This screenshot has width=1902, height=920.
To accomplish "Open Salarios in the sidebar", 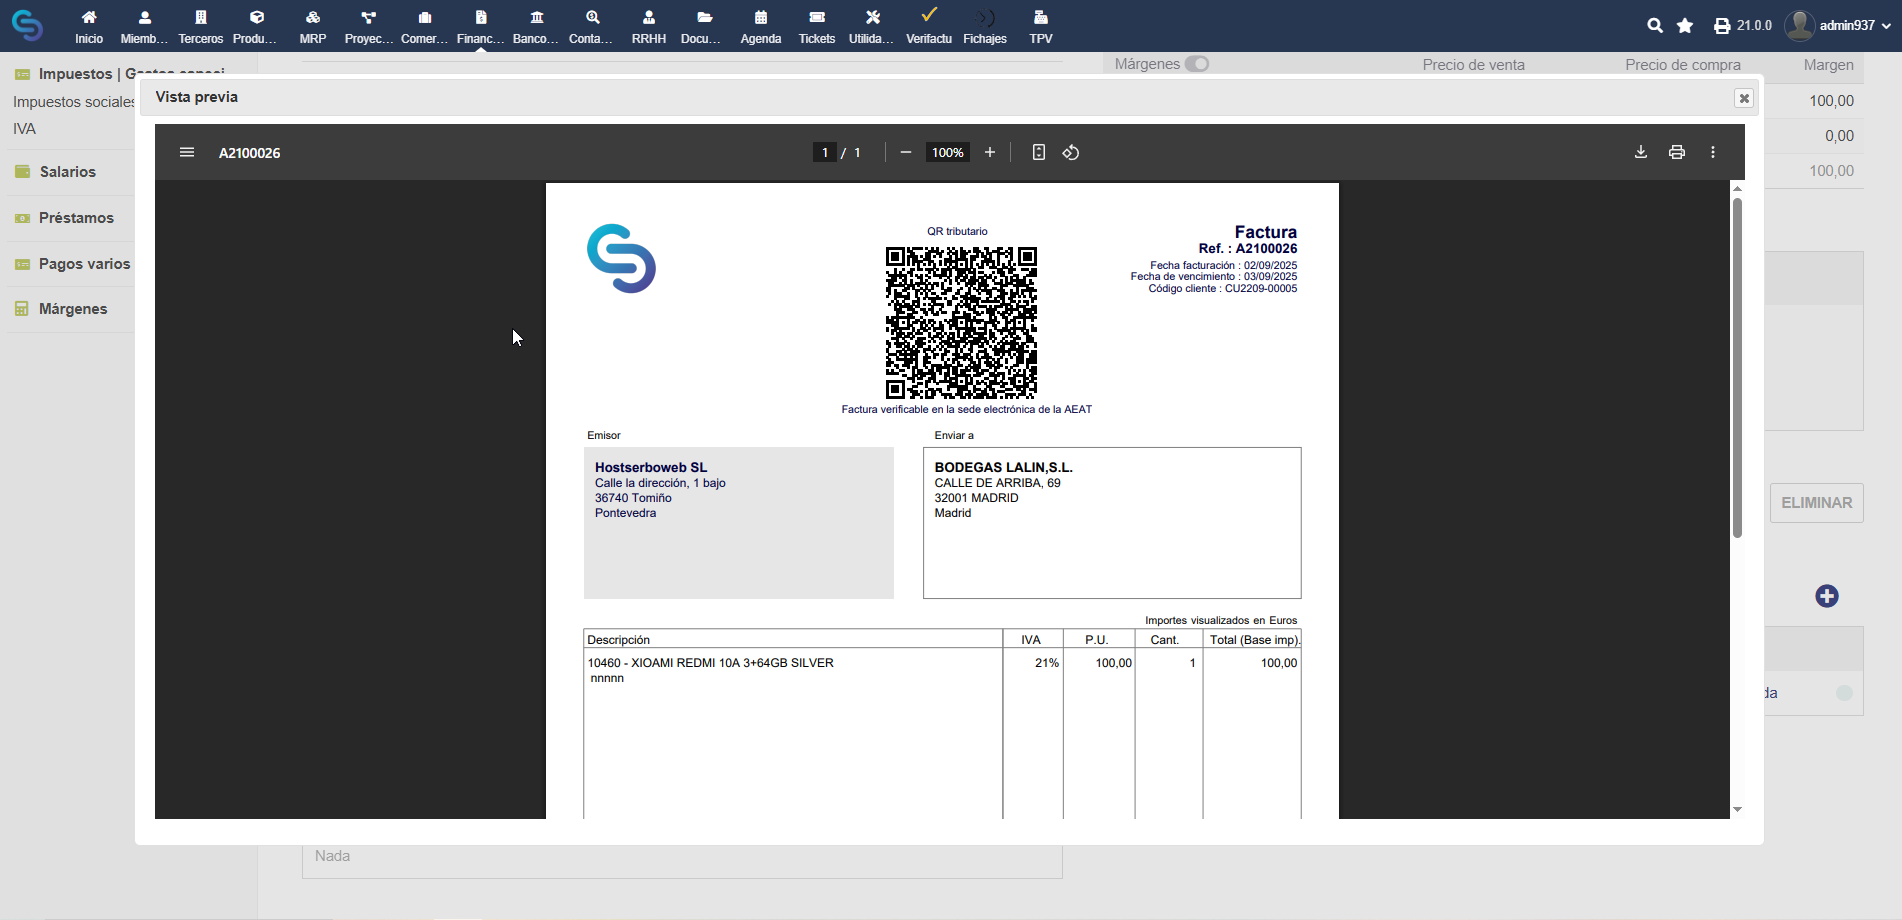I will click(68, 172).
